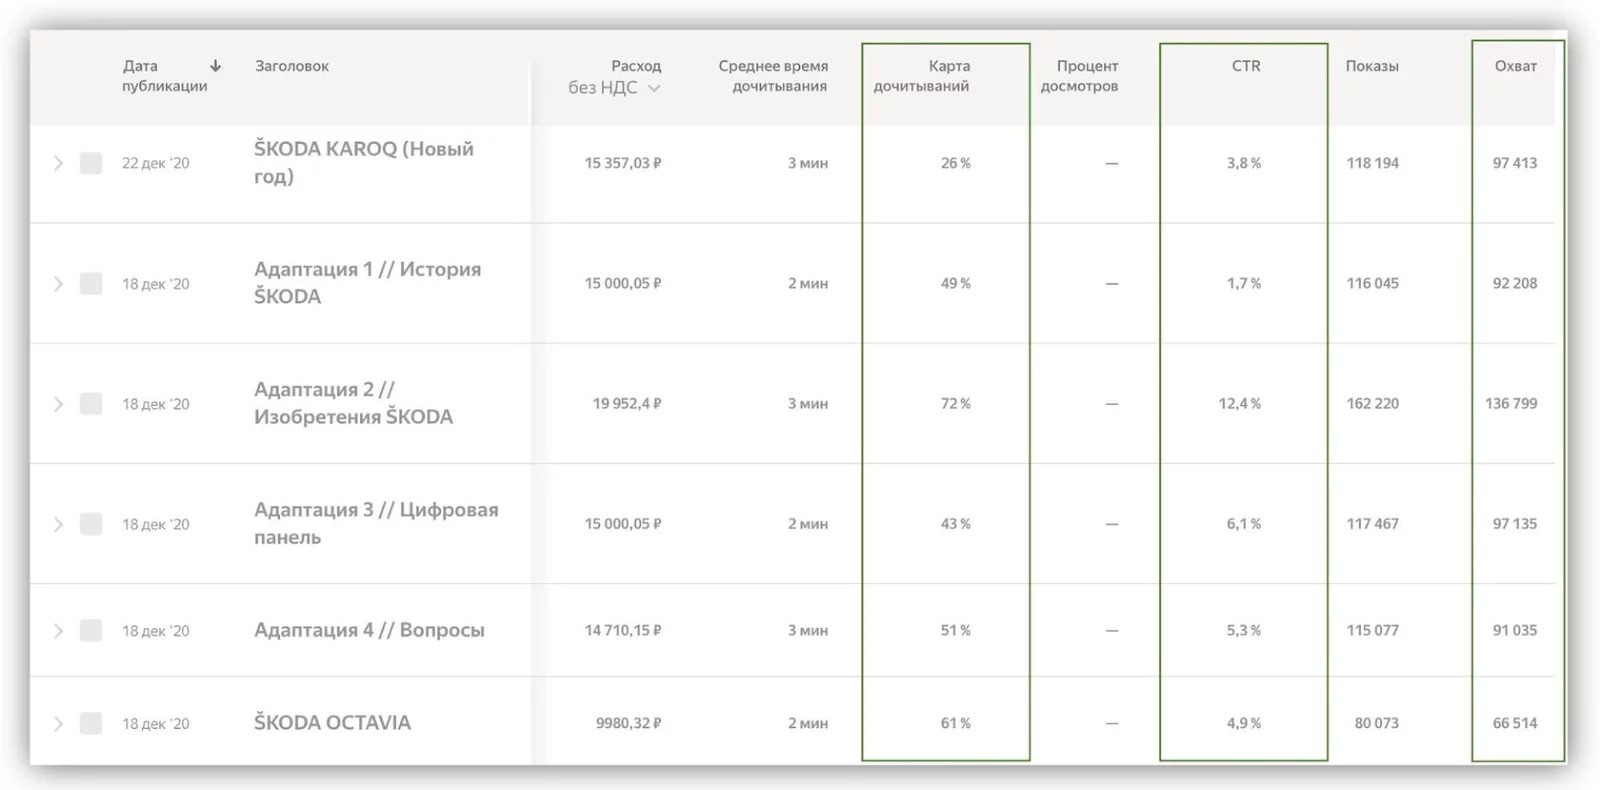Select the reach figure 97 413
Viewport: 1600px width, 790px height.
click(x=1515, y=163)
